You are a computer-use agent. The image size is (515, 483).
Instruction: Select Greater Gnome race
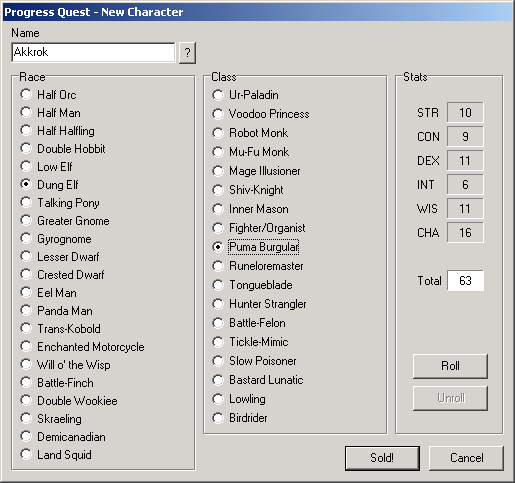coord(65,221)
